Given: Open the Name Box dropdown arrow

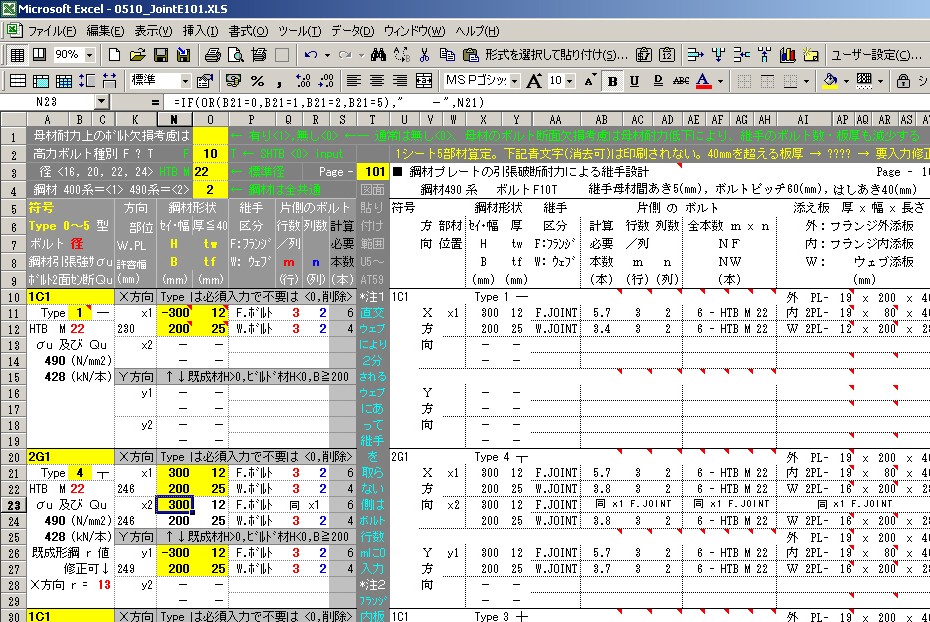Looking at the screenshot, I should (x=102, y=103).
